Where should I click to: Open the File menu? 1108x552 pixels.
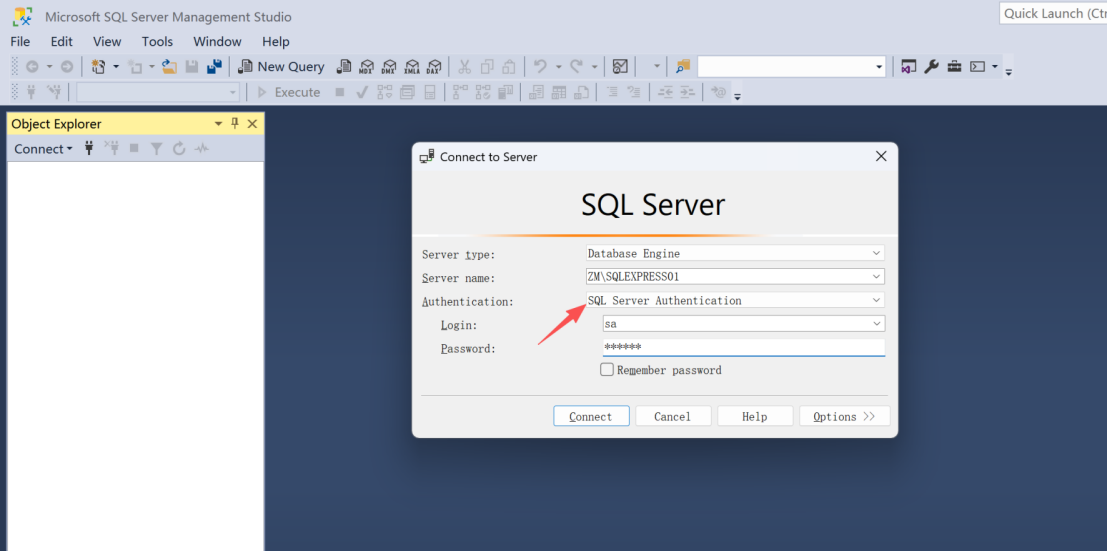pyautogui.click(x=20, y=42)
